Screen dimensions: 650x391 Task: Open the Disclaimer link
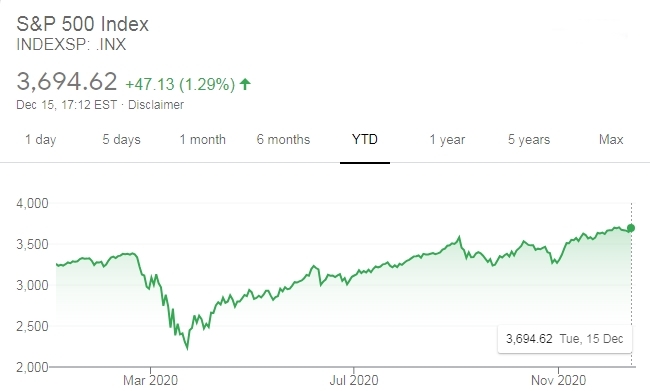click(x=156, y=104)
